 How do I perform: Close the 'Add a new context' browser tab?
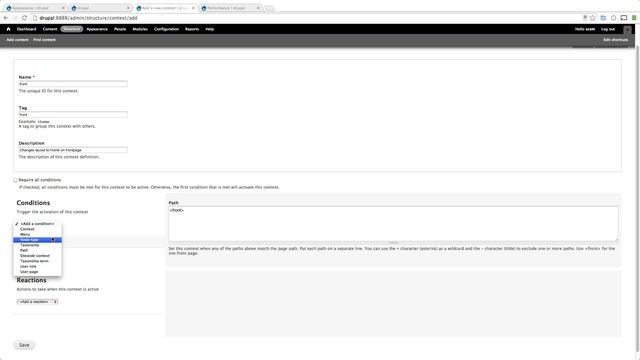click(193, 8)
